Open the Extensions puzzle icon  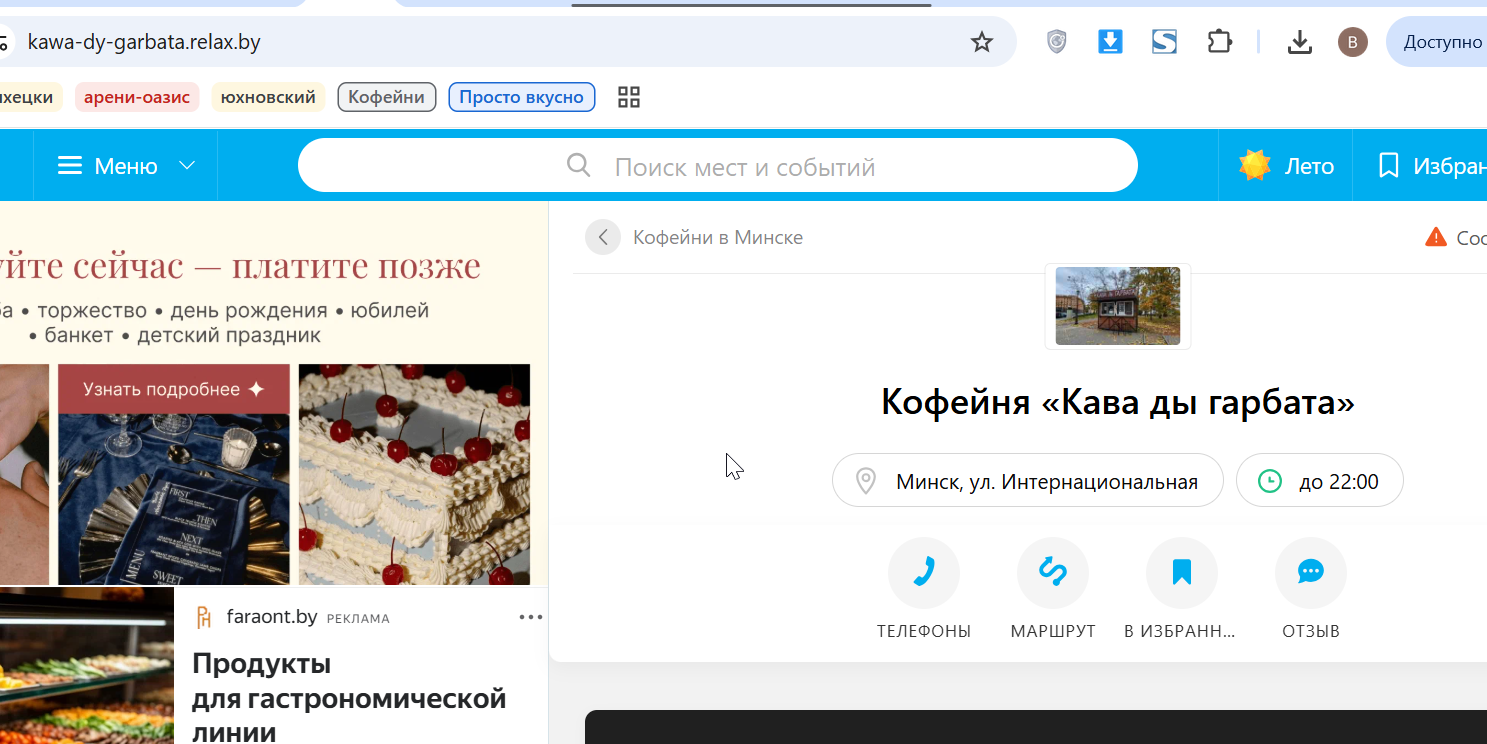pyautogui.click(x=1219, y=42)
